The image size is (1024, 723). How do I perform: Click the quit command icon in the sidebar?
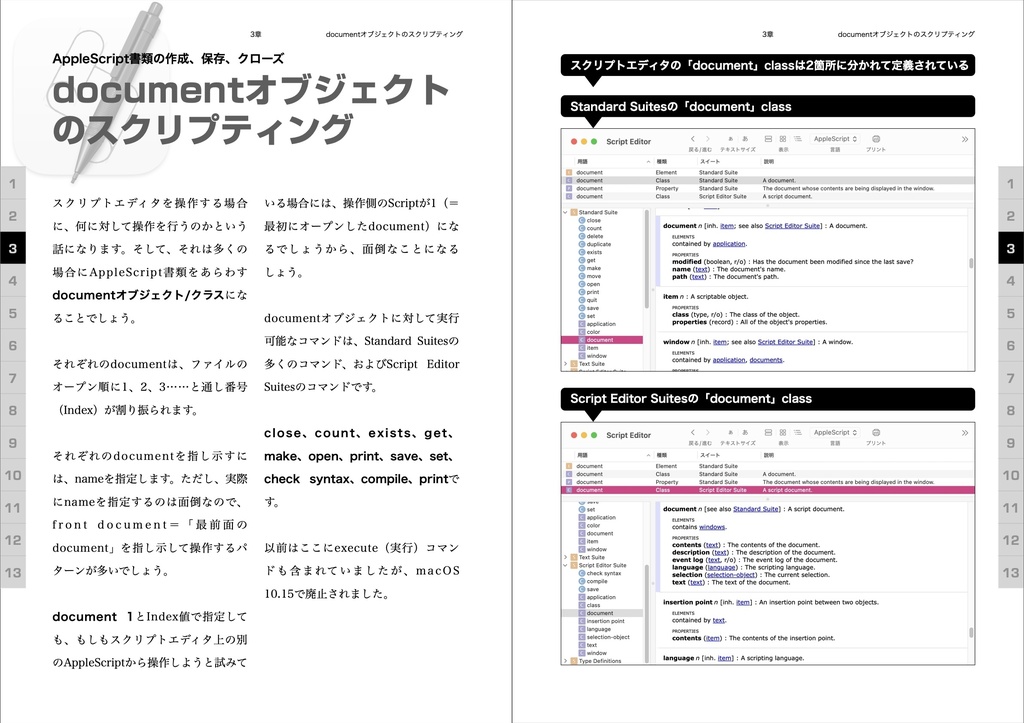580,300
